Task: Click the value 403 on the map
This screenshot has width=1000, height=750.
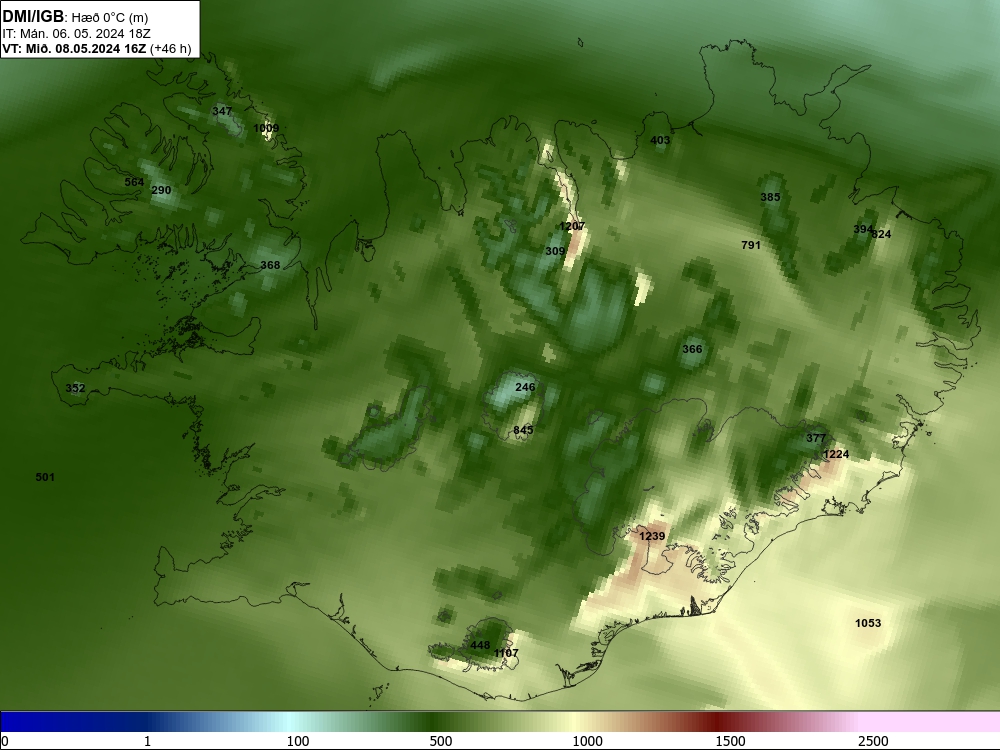Action: (660, 140)
